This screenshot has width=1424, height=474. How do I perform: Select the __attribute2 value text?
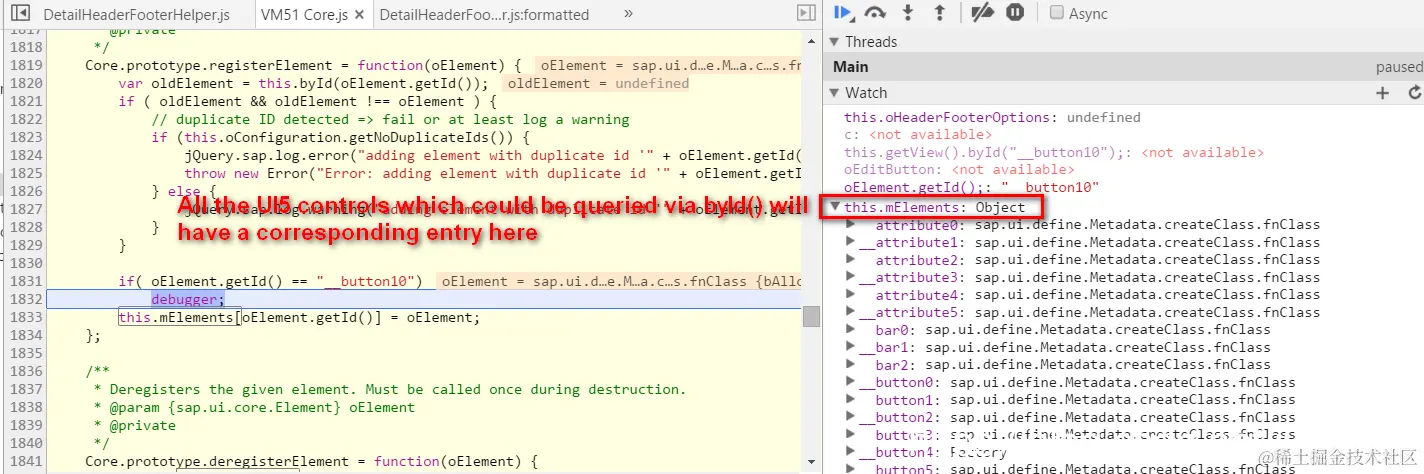coord(1147,260)
